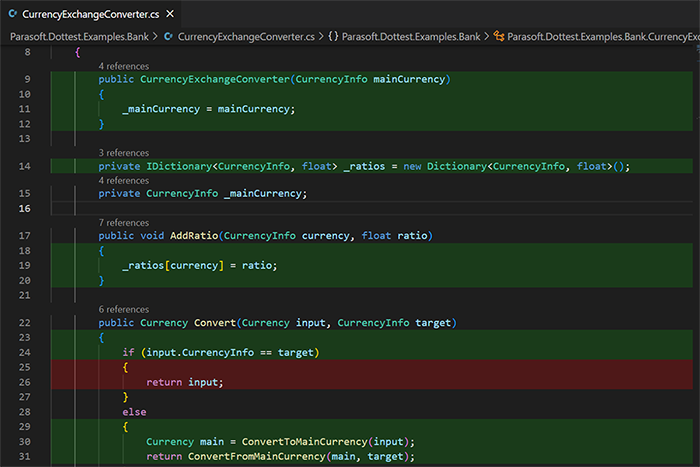Click input.CurrencyInfo in the if condition
Screen dimensions: 700x467
[200, 352]
